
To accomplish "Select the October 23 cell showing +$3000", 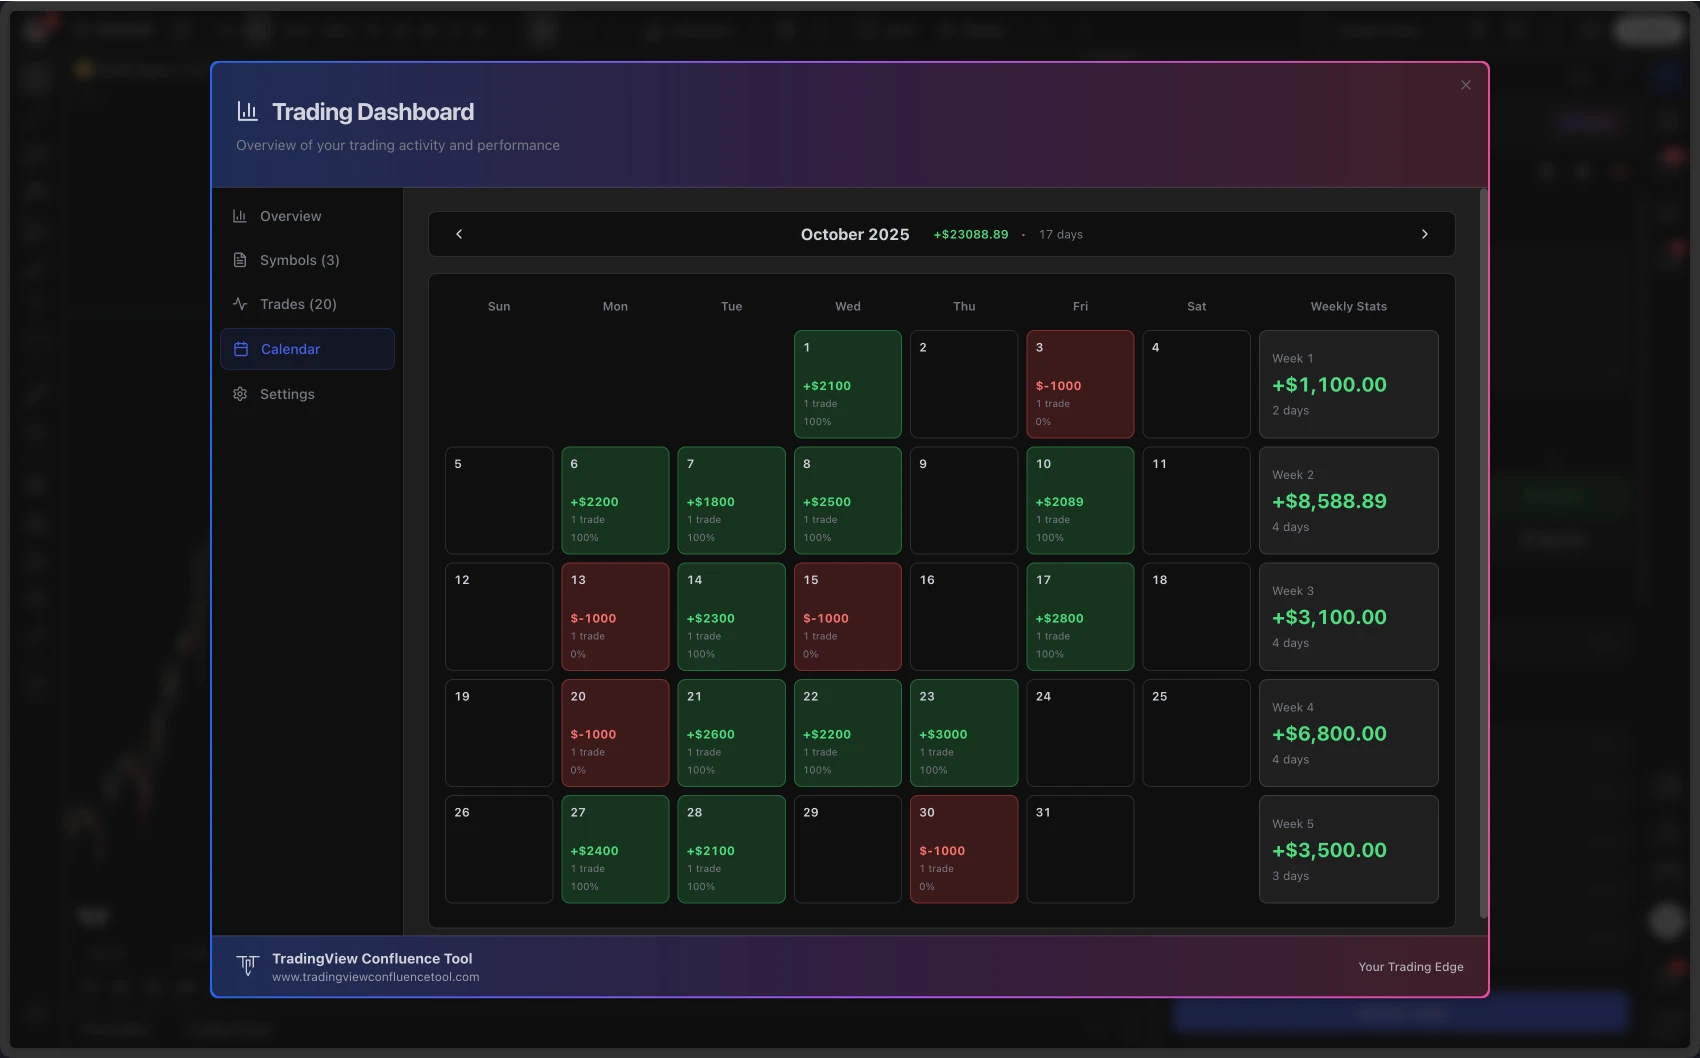I will point(963,732).
